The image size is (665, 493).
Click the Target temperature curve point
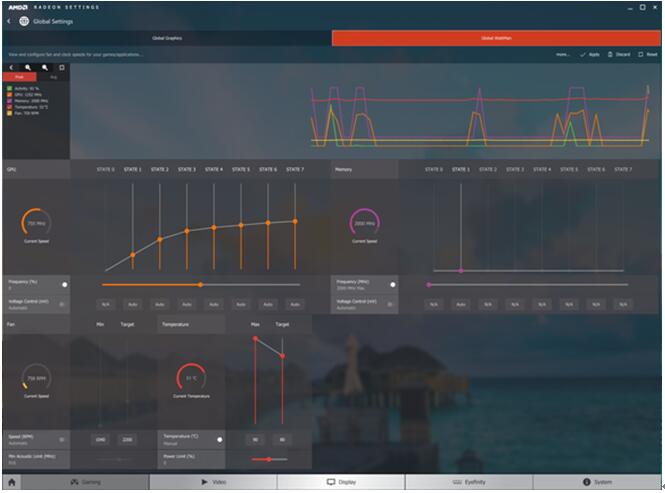[x=282, y=356]
